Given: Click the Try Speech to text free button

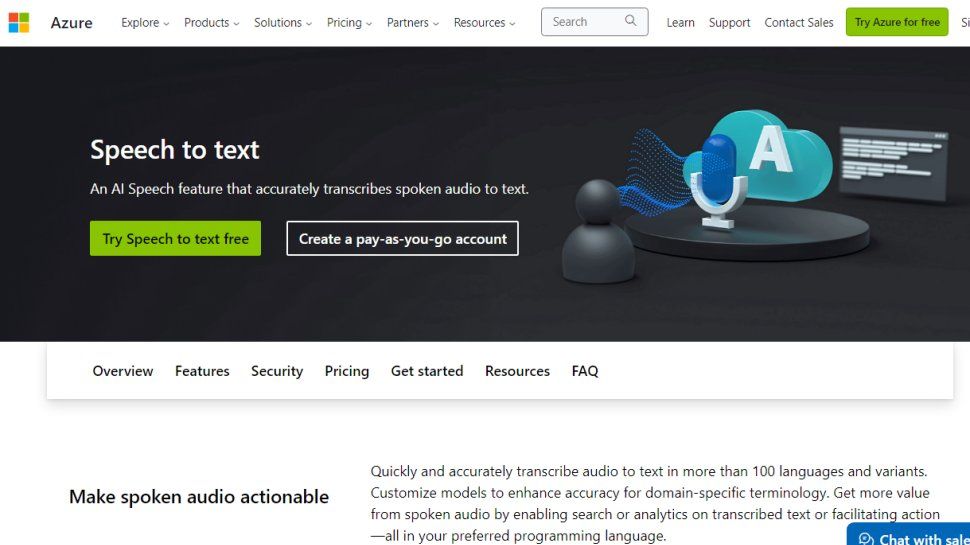Looking at the screenshot, I should [175, 238].
